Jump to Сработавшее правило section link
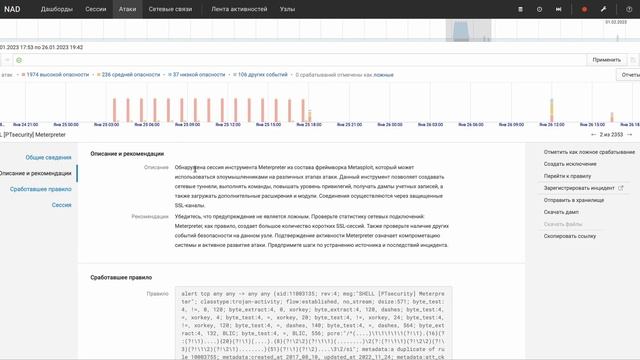 click(41, 189)
